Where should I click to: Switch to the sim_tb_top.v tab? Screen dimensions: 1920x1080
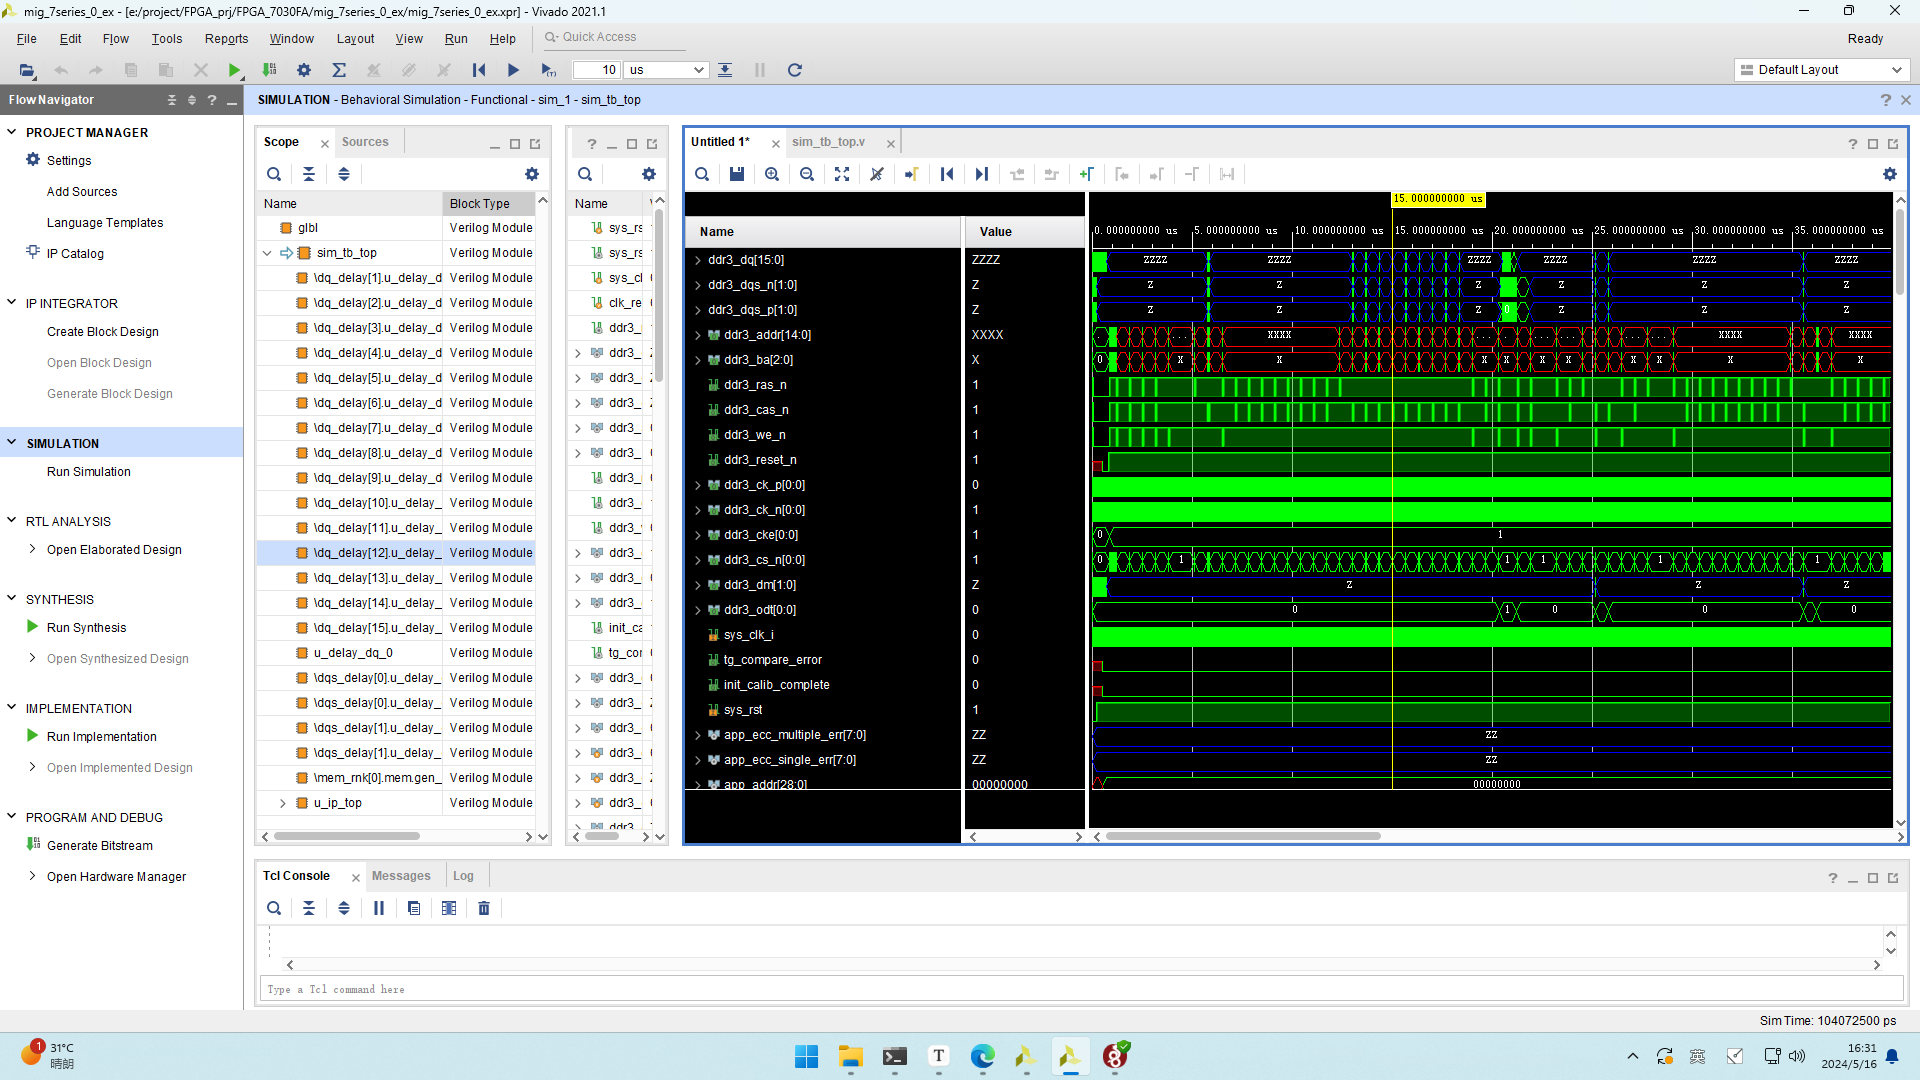coord(828,142)
